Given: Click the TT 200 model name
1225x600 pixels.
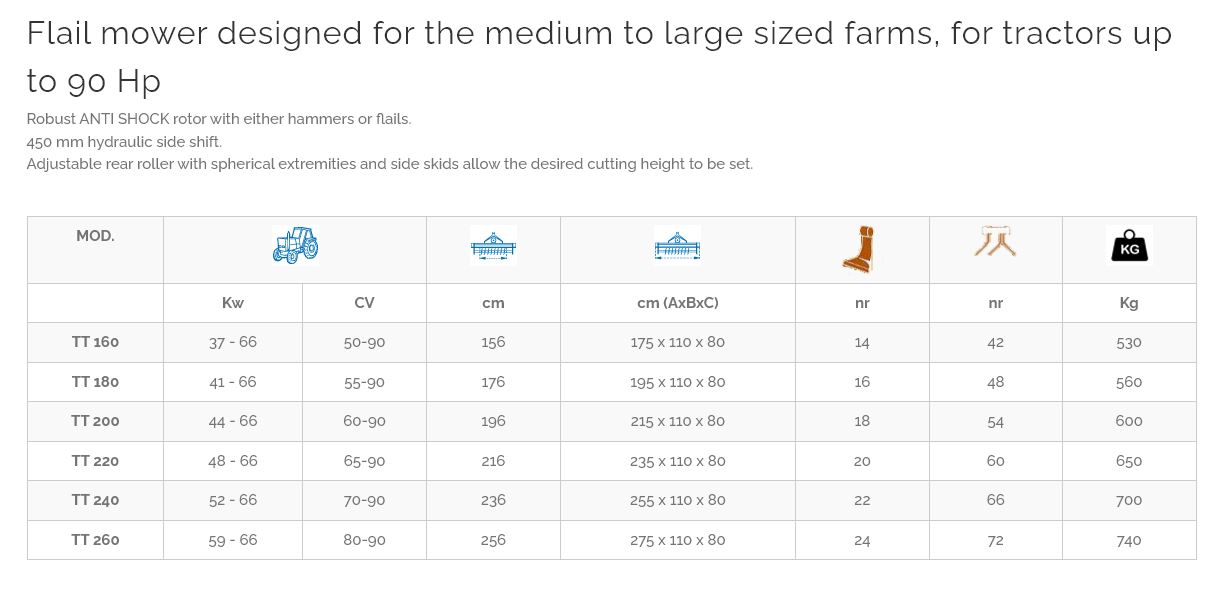Looking at the screenshot, I should pos(95,421).
